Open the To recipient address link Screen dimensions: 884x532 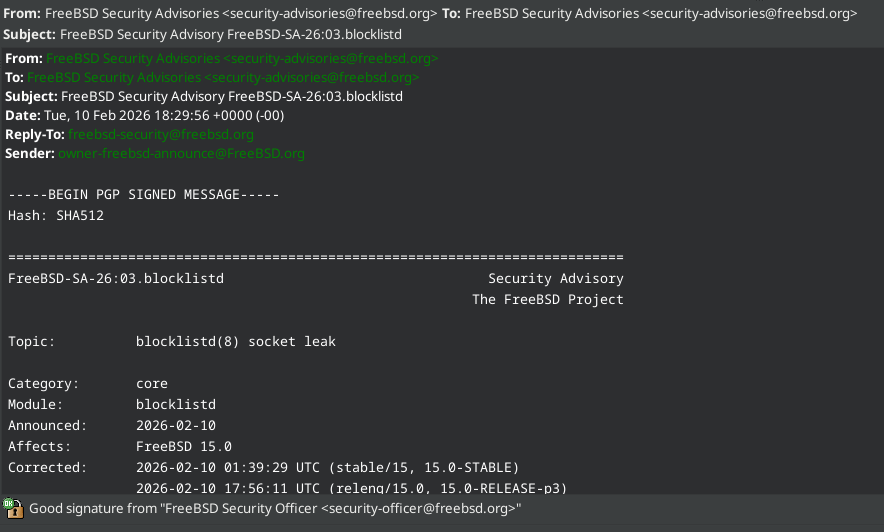tap(222, 77)
